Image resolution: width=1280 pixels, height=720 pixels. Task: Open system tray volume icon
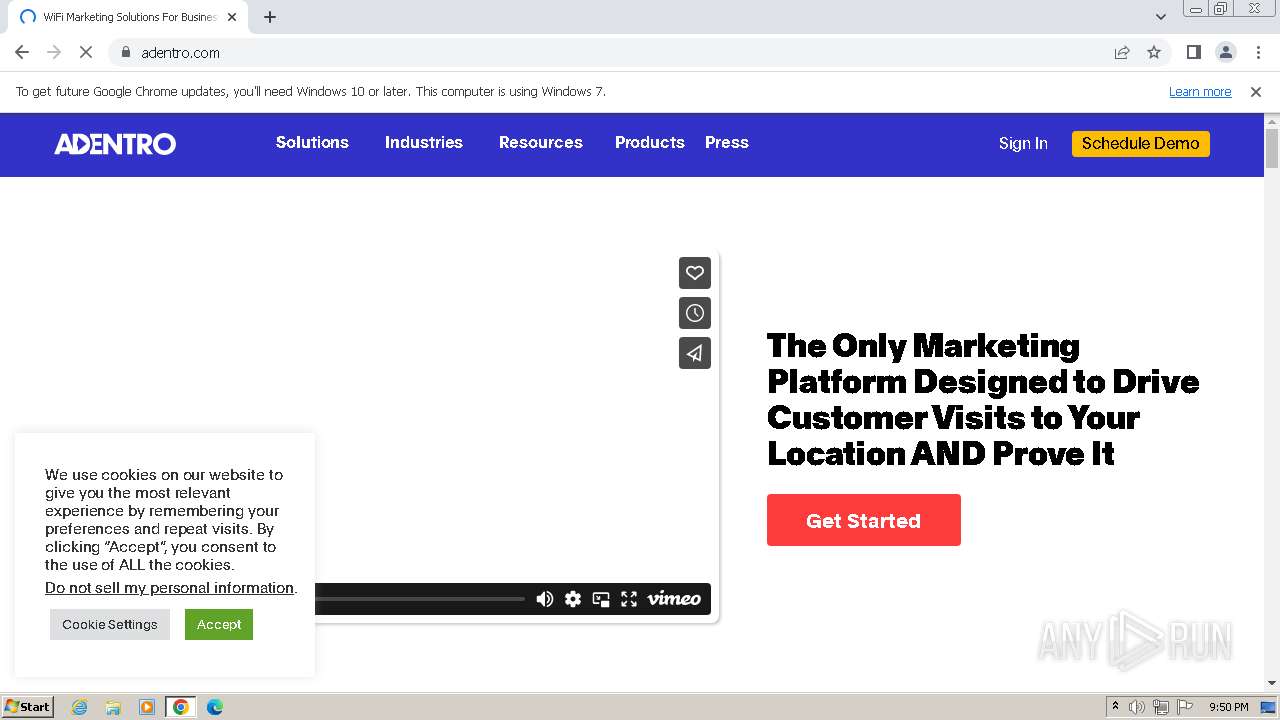1137,707
